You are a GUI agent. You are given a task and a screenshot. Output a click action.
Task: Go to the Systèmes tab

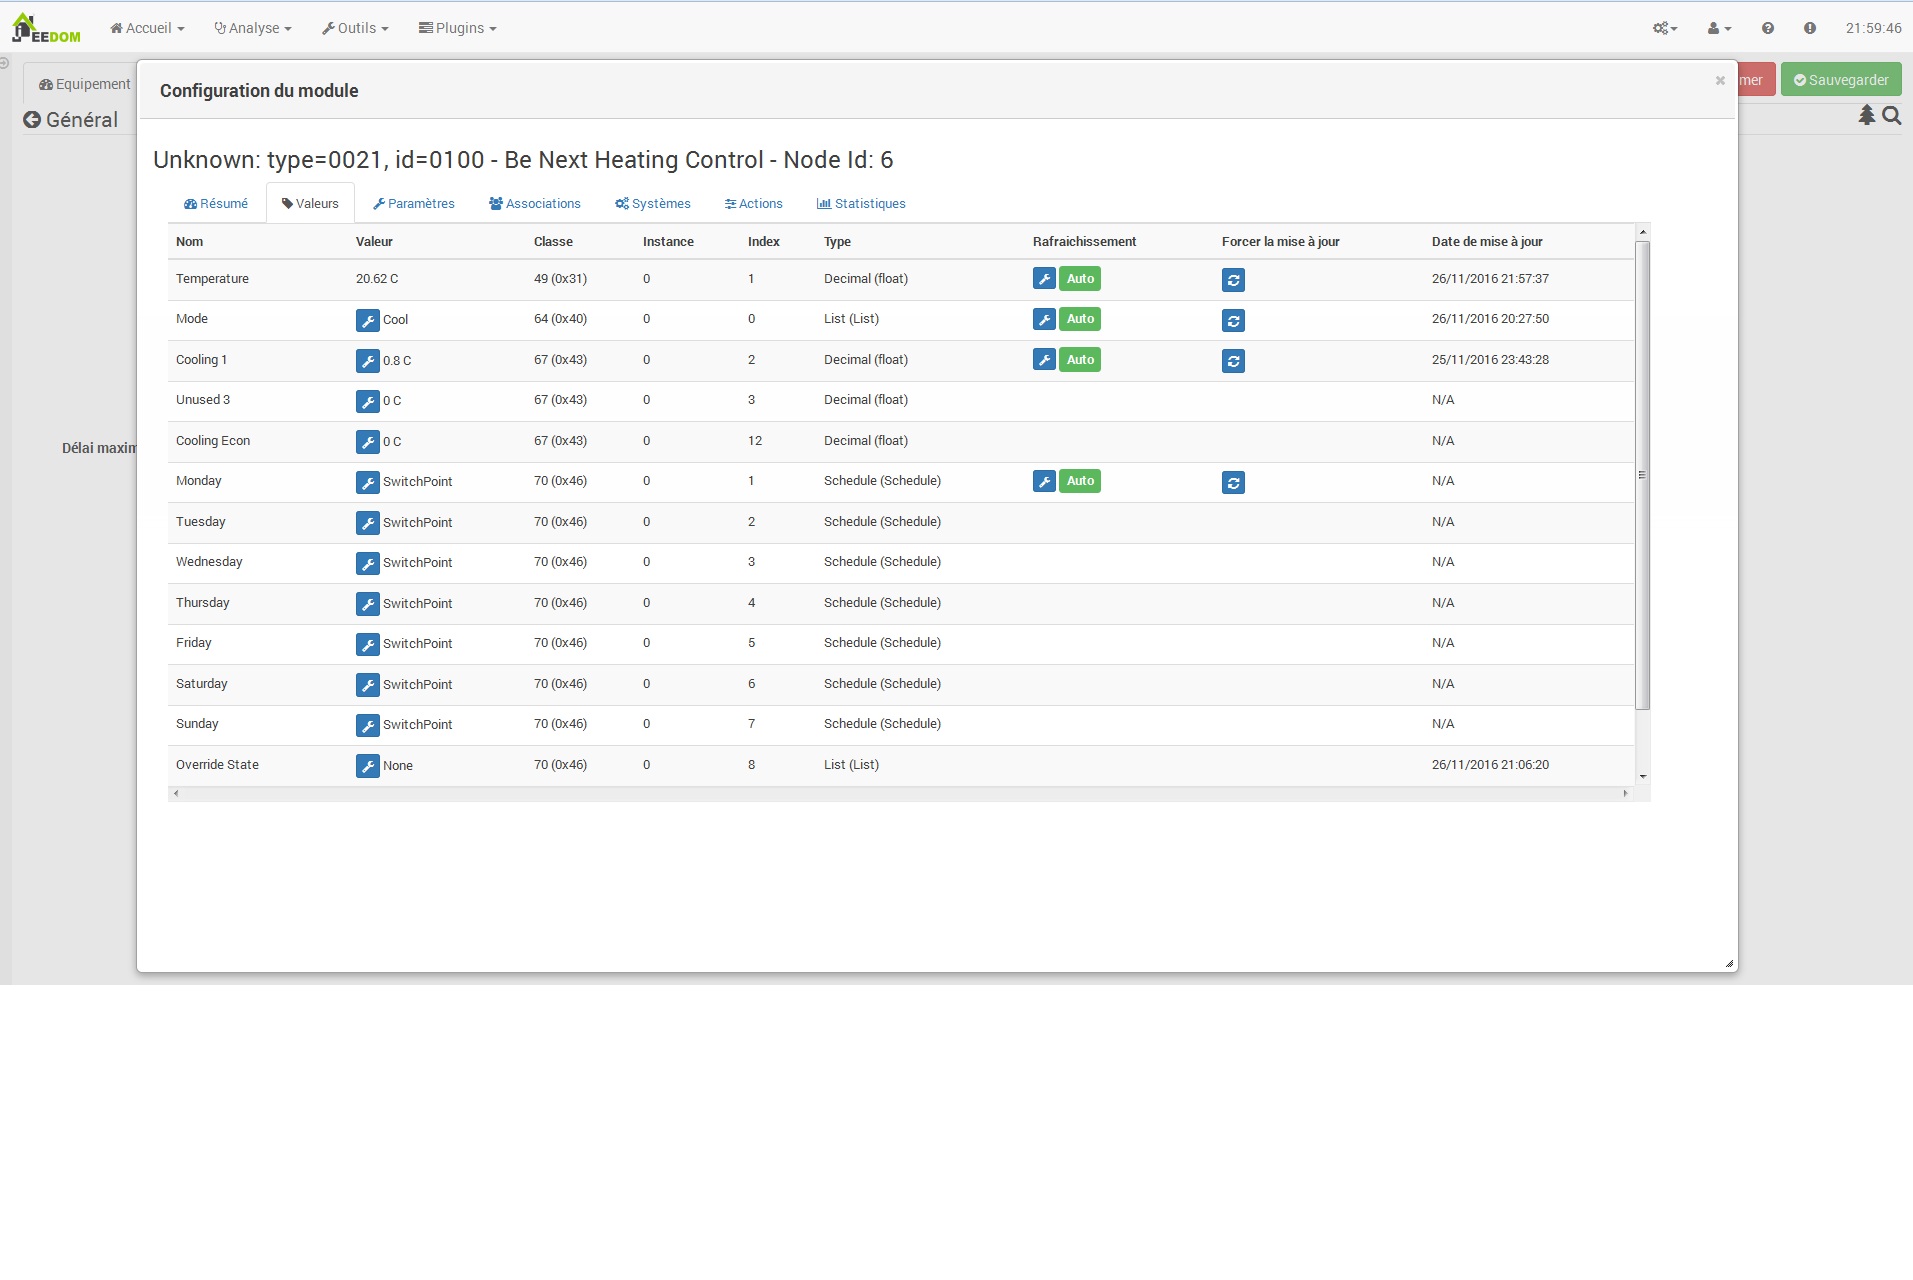652,203
